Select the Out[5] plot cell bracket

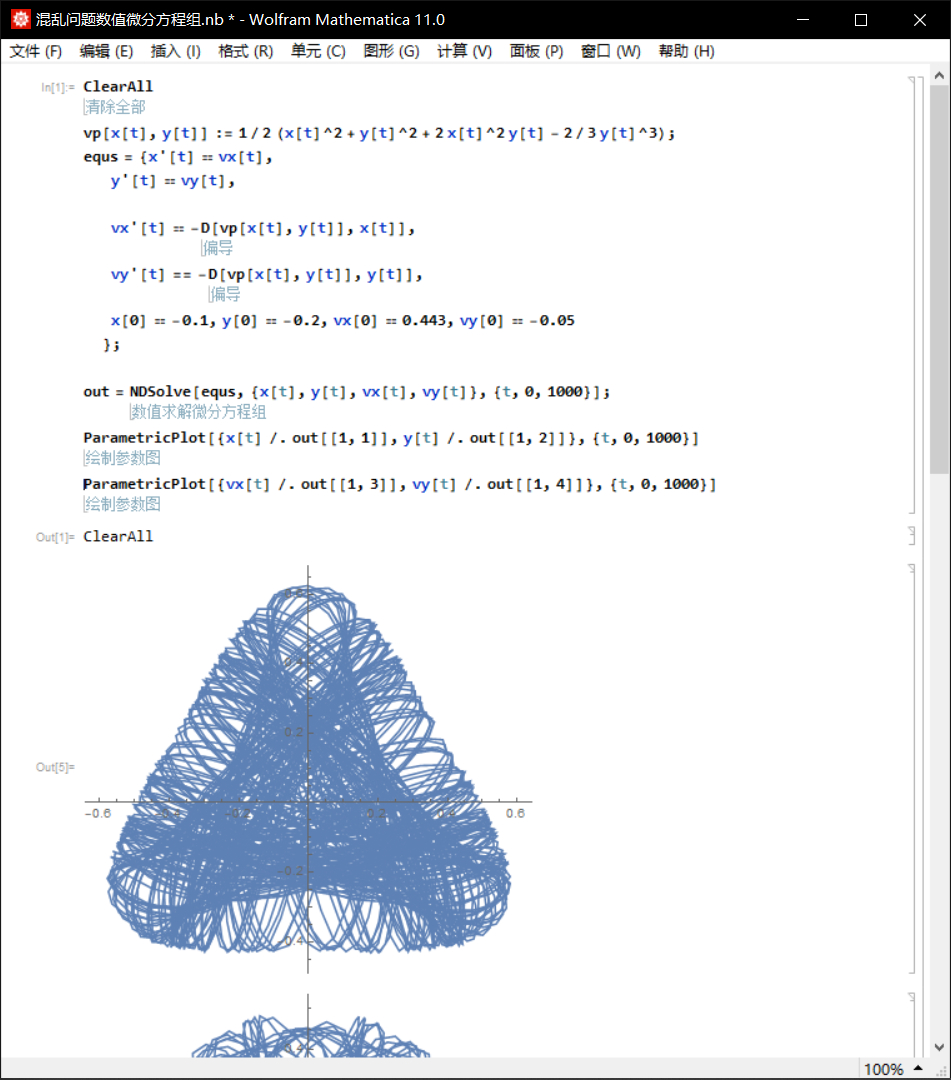tap(912, 769)
